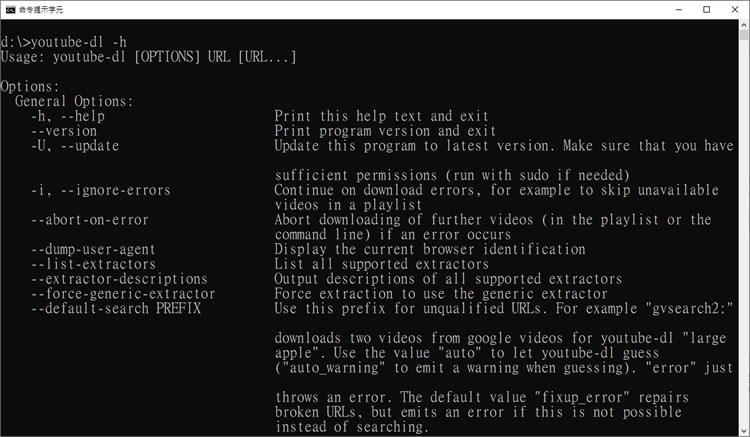
Task: Click the '--force-generic-extractor' option text
Action: pyautogui.click(x=123, y=294)
